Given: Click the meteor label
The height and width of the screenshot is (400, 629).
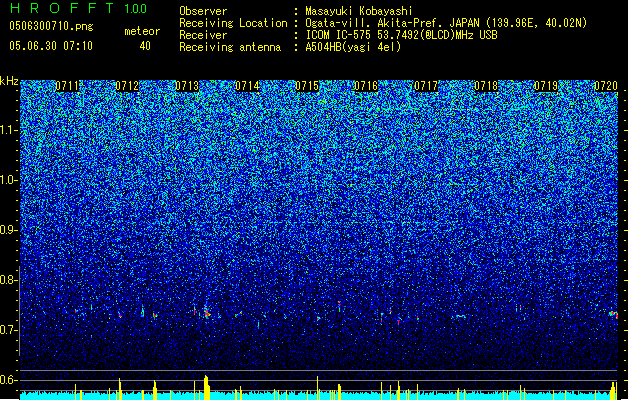Looking at the screenshot, I should coord(142,31).
